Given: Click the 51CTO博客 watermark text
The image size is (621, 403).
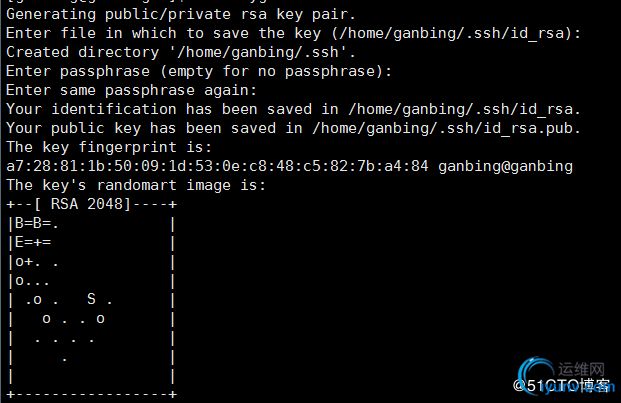Looking at the screenshot, I should 563,384.
